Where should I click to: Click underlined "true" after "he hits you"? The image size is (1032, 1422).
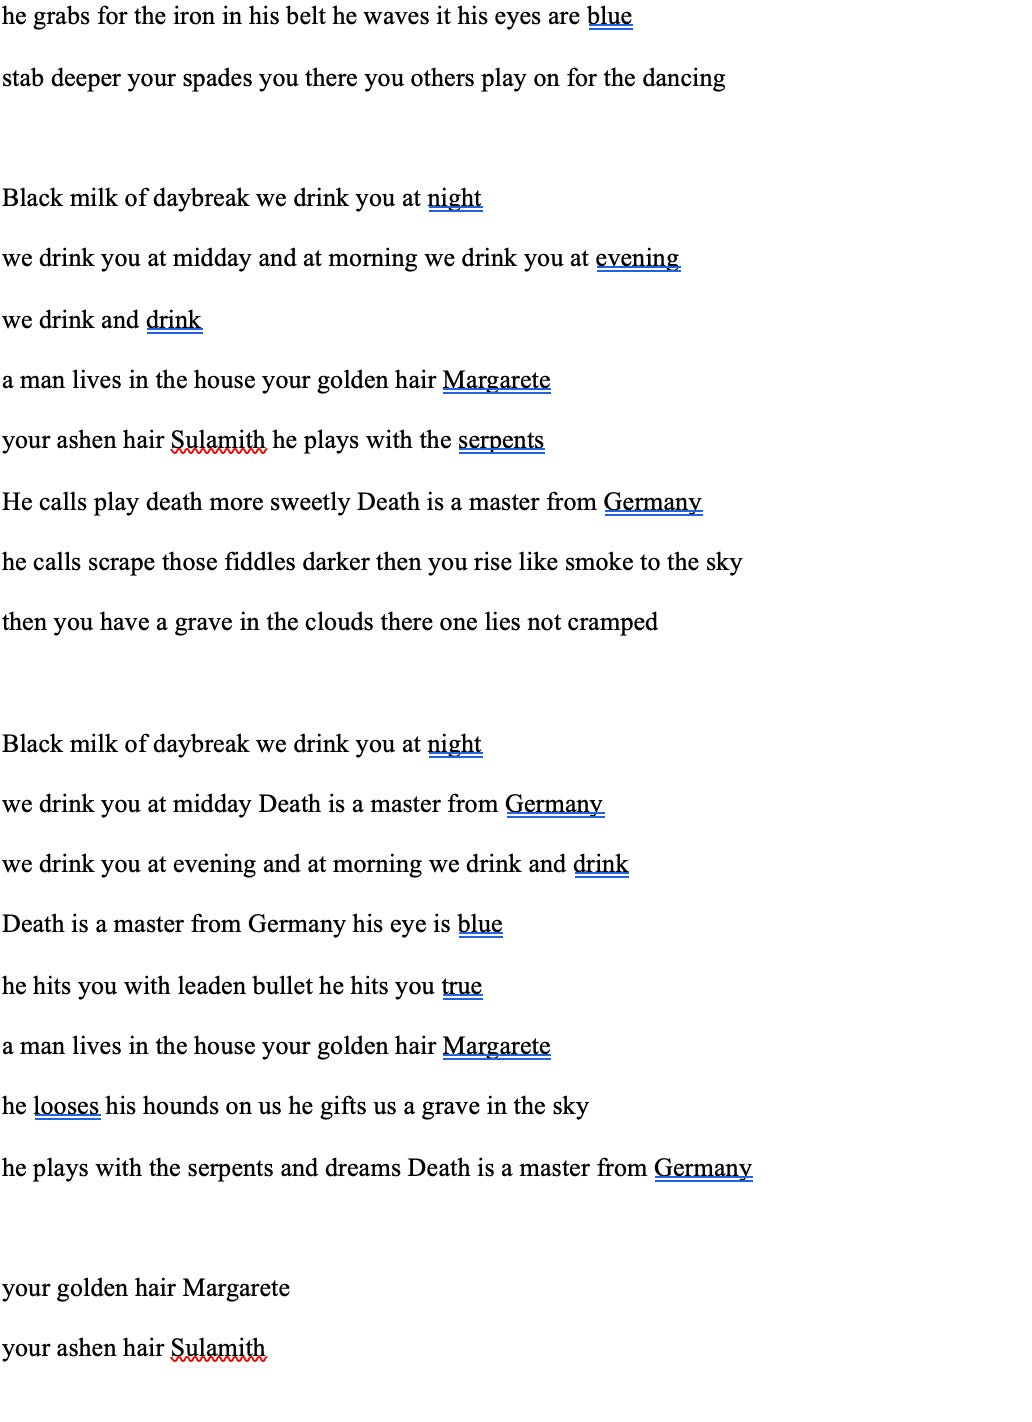pos(462,987)
